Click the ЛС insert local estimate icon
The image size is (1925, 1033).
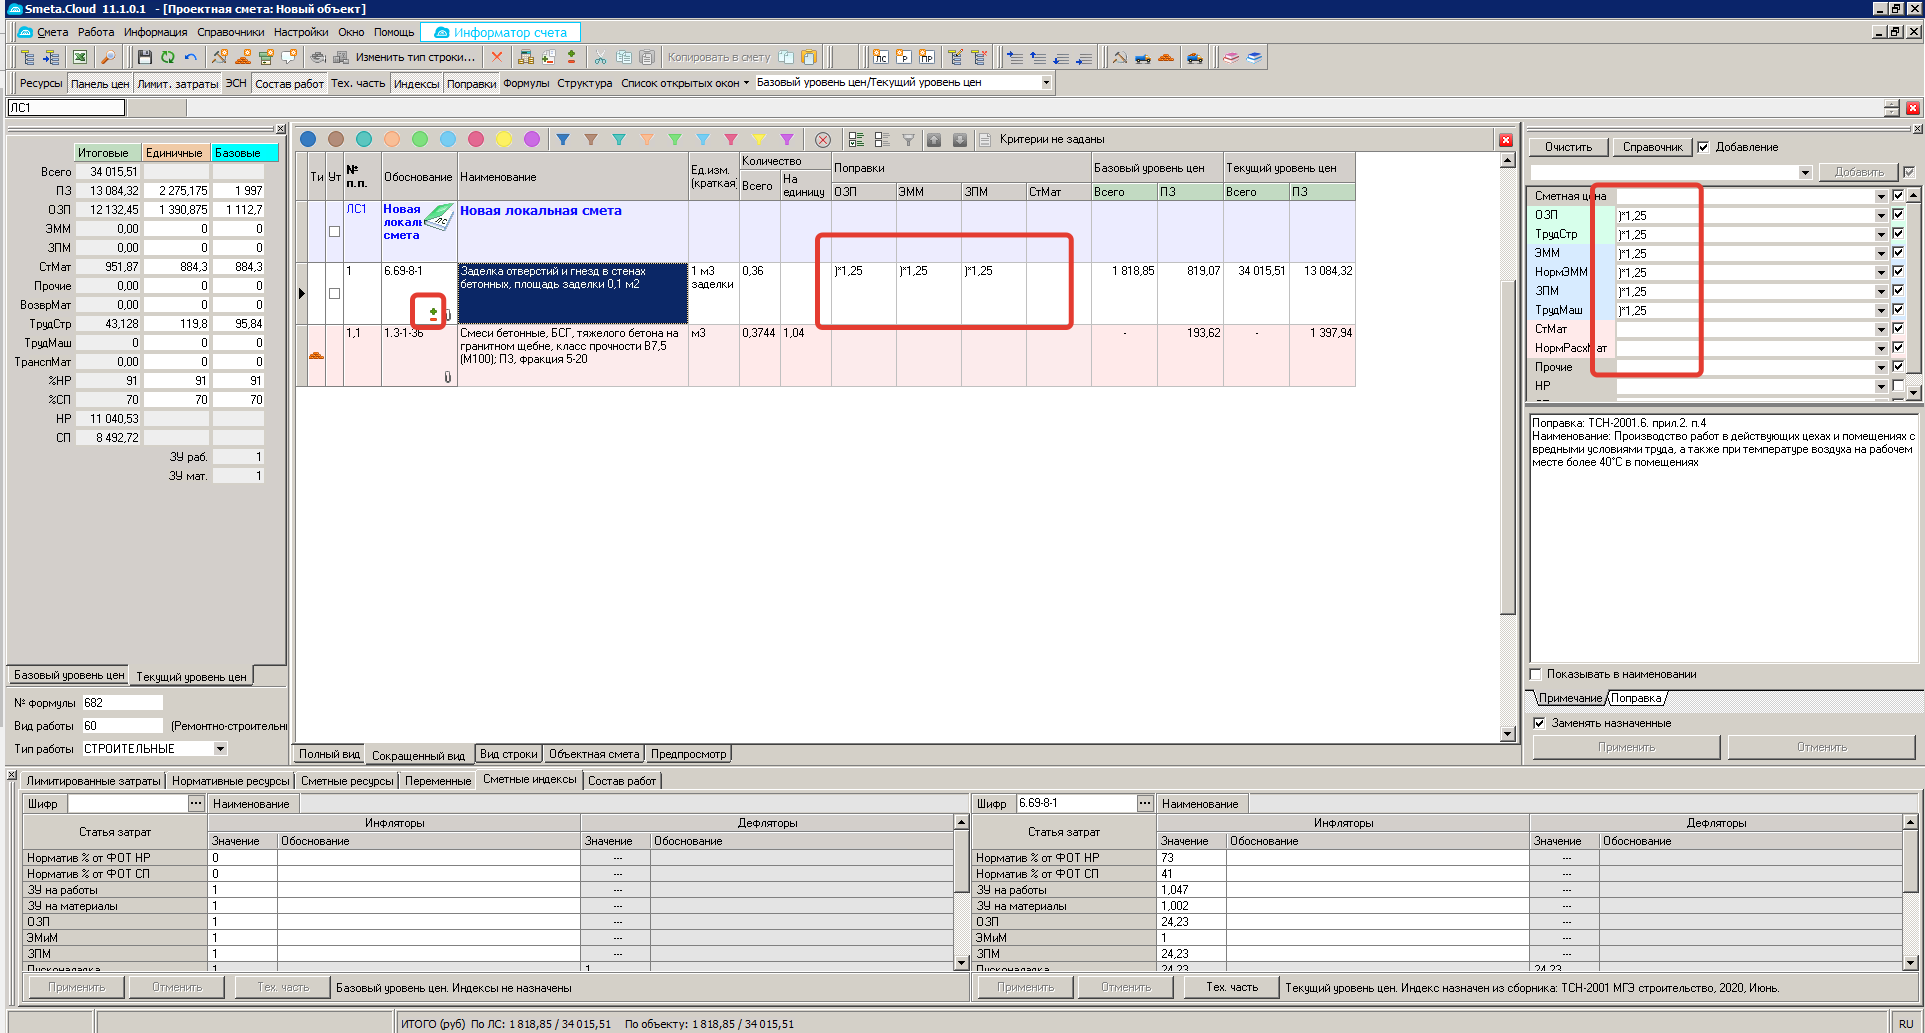[880, 57]
